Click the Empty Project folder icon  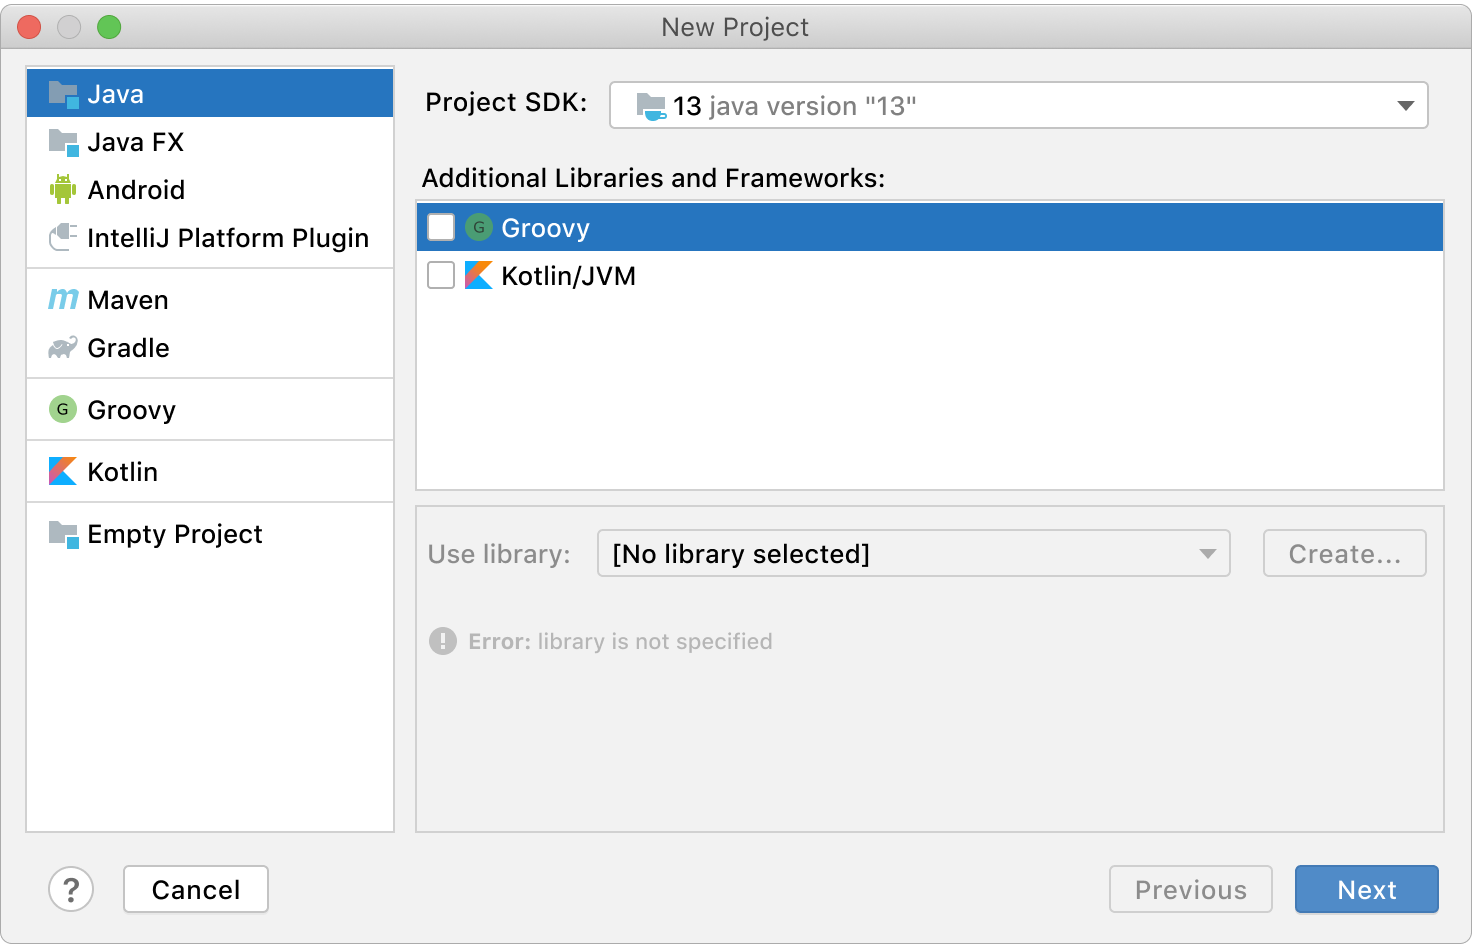pos(63,534)
